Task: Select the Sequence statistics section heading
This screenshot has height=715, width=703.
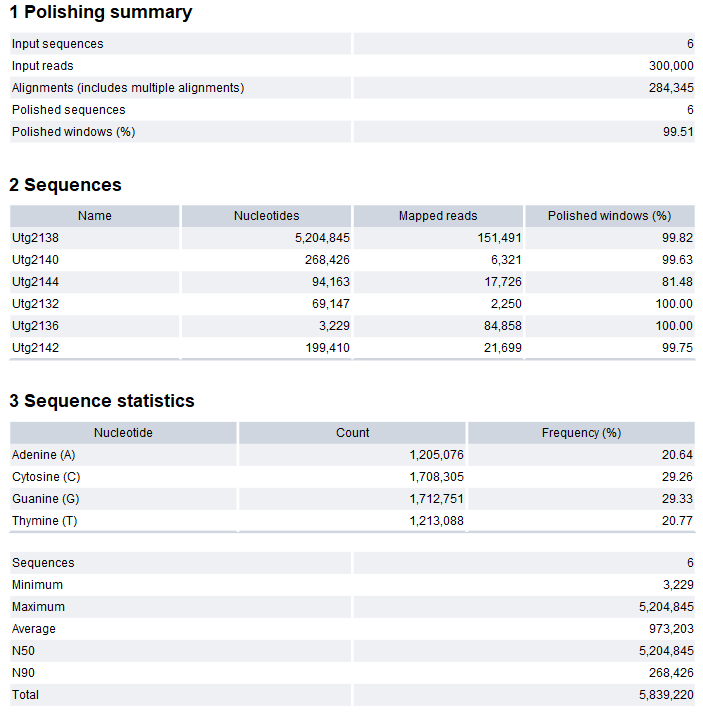Action: pyautogui.click(x=102, y=401)
